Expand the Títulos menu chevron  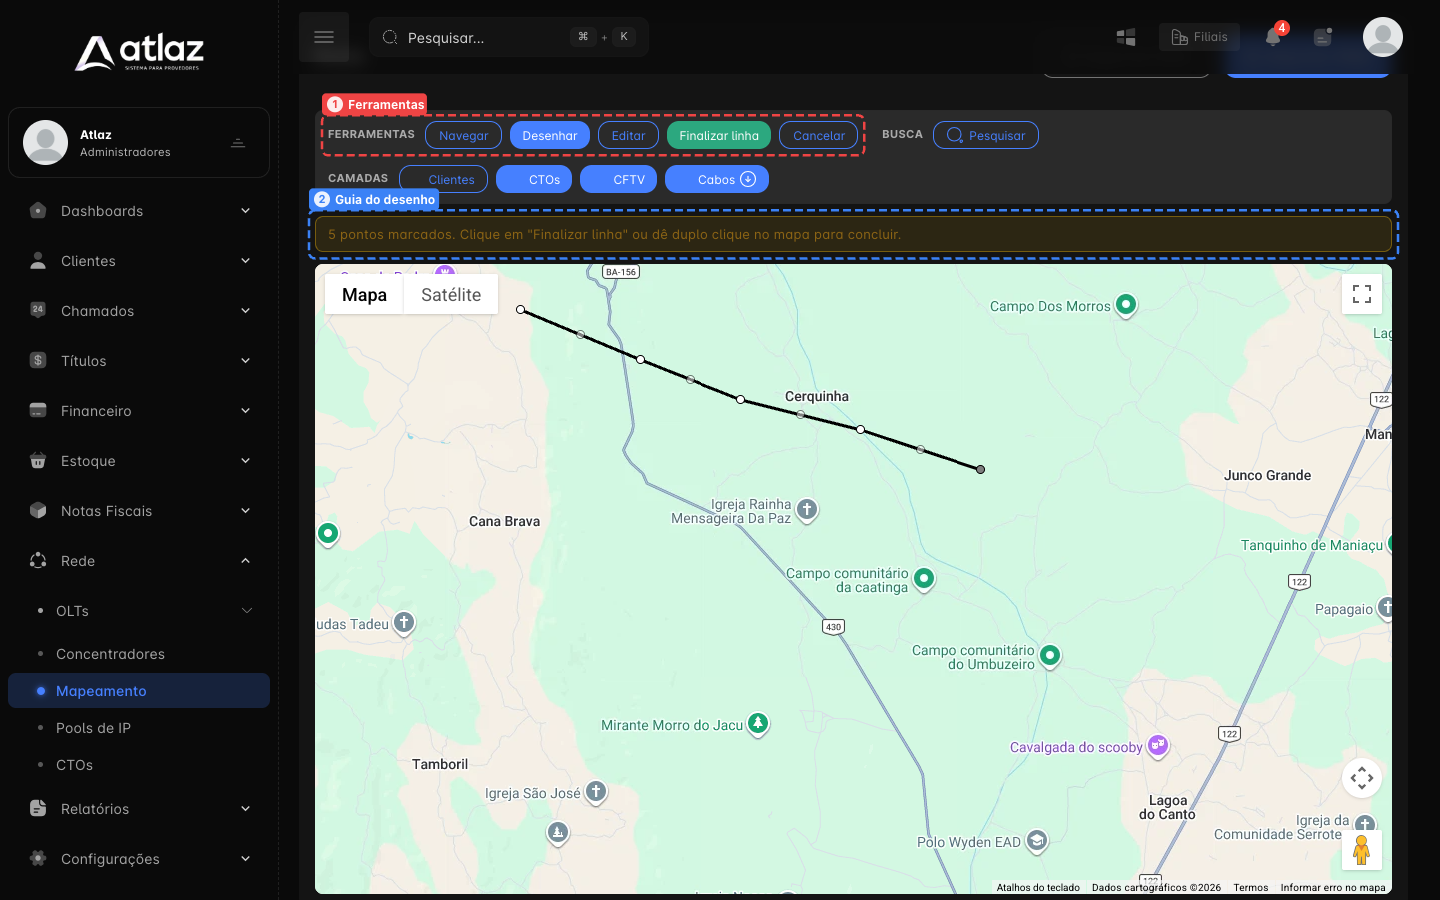click(x=245, y=361)
